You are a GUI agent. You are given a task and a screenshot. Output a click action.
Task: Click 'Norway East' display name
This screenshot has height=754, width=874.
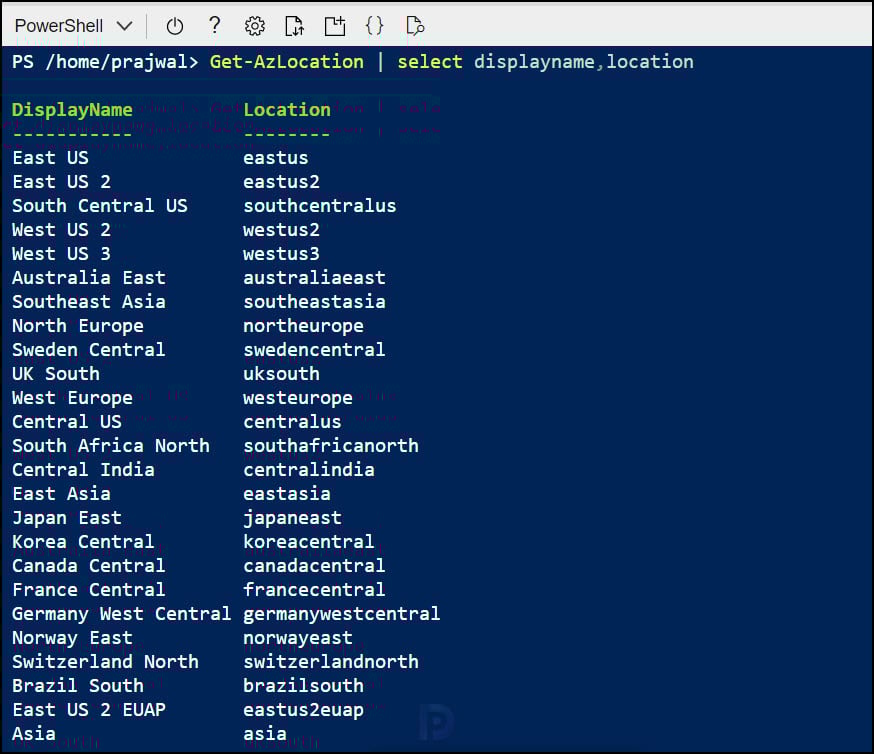(72, 638)
